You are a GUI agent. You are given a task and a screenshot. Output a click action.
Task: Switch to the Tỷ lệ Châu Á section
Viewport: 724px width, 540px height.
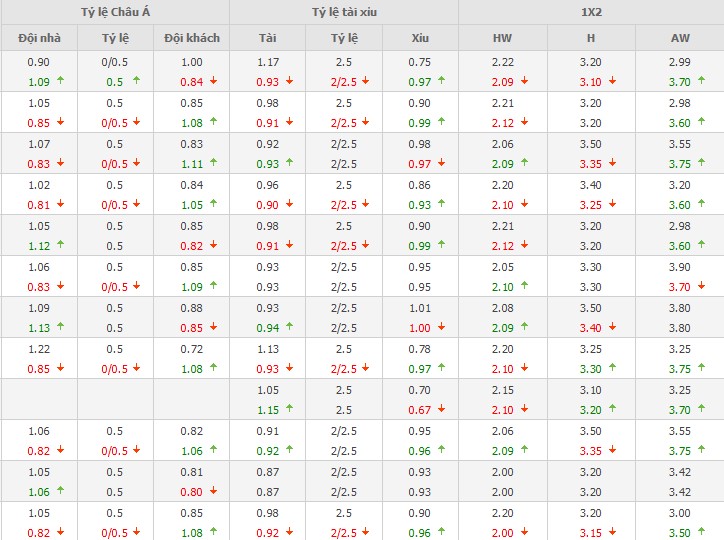click(114, 12)
